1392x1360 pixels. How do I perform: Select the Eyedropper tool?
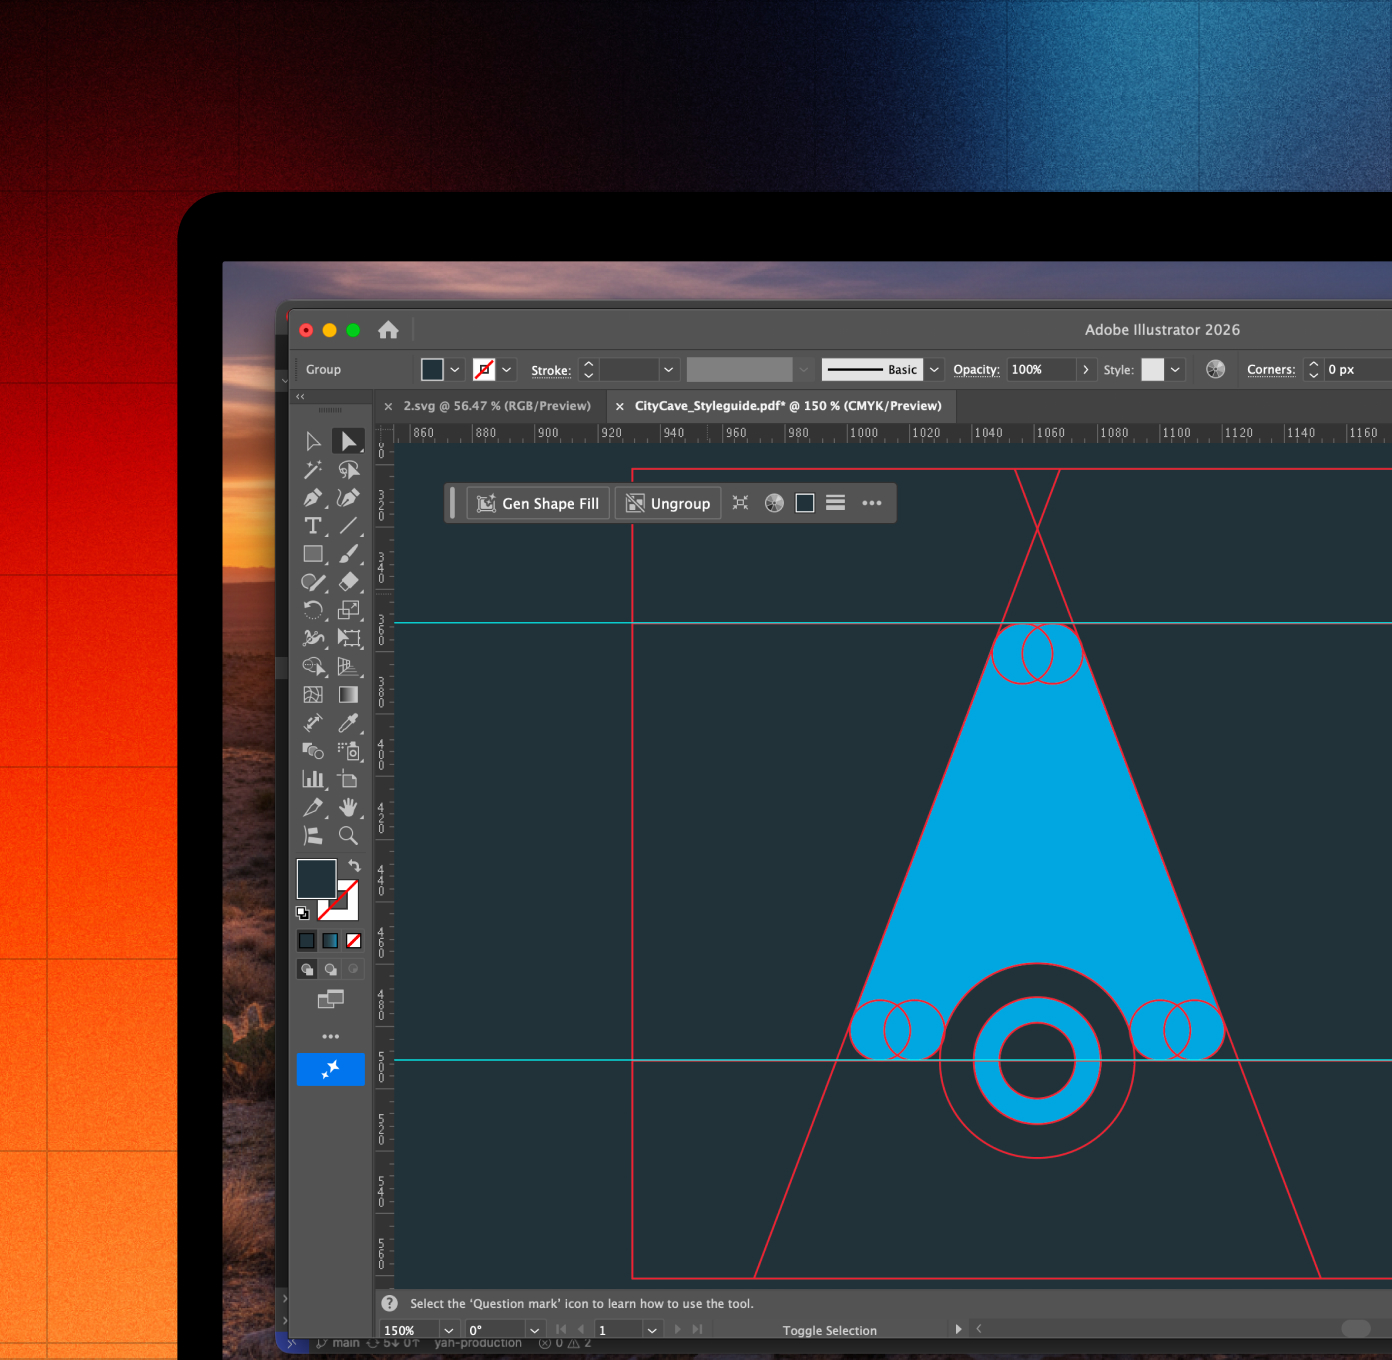point(348,722)
